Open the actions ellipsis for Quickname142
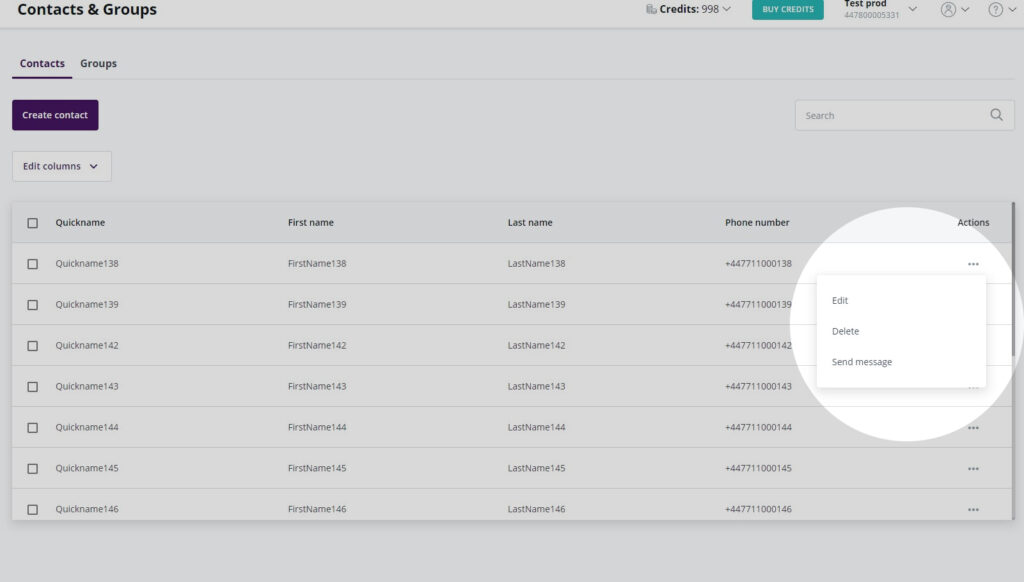Viewport: 1024px width, 582px height. 973,345
